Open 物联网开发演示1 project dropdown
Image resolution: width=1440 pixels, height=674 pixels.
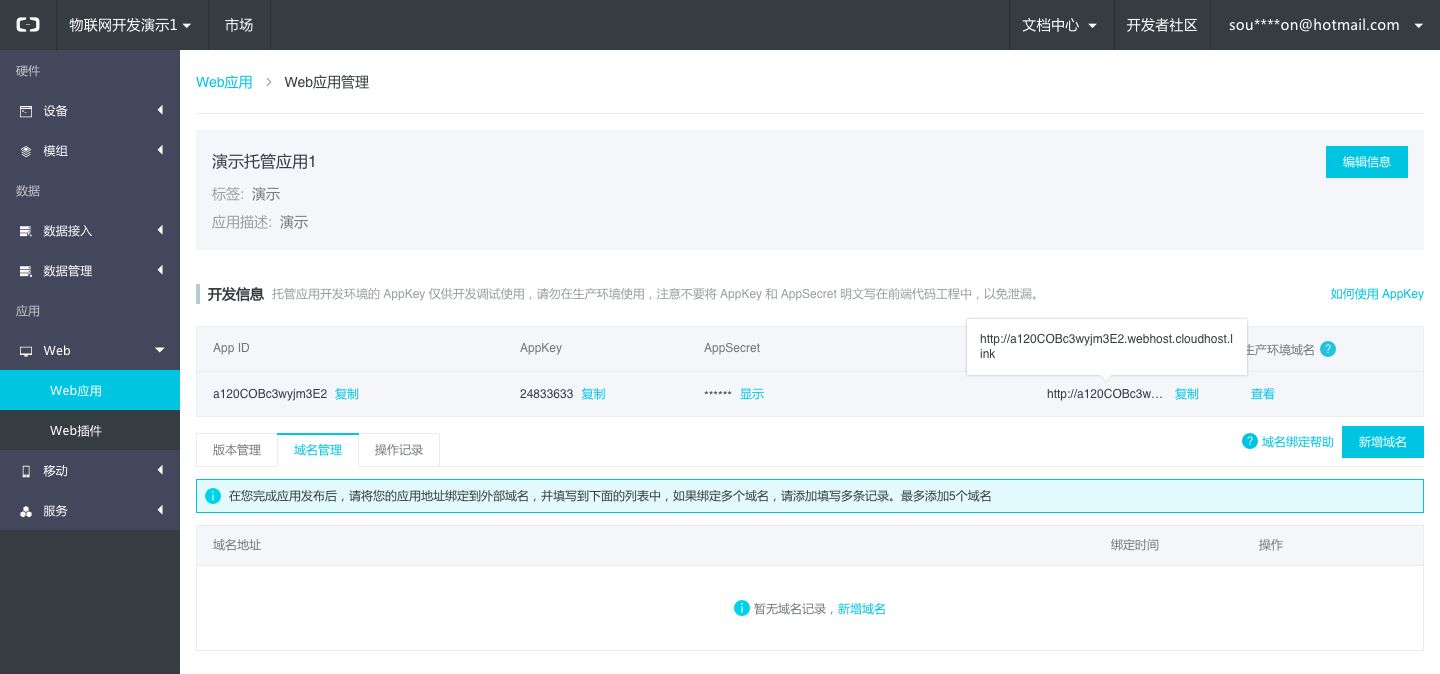click(x=130, y=25)
